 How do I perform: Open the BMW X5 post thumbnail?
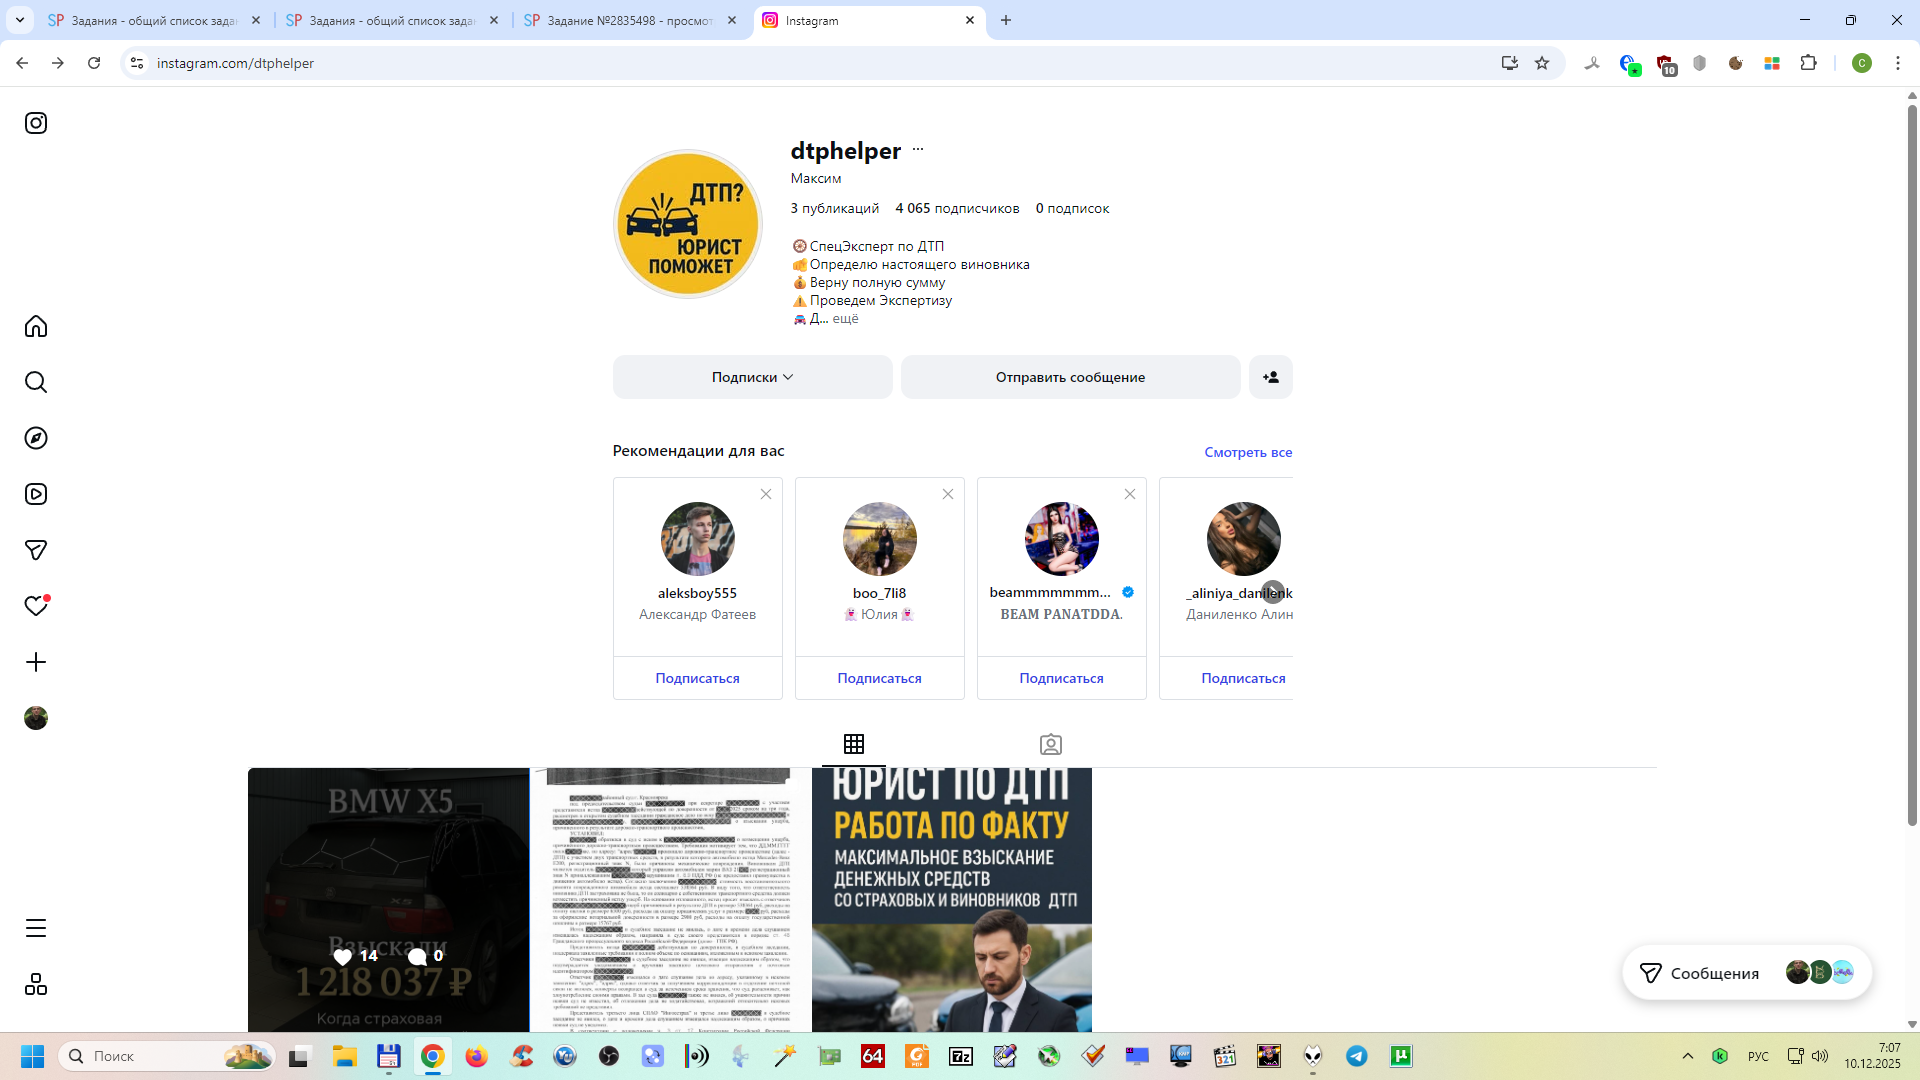coord(388,899)
